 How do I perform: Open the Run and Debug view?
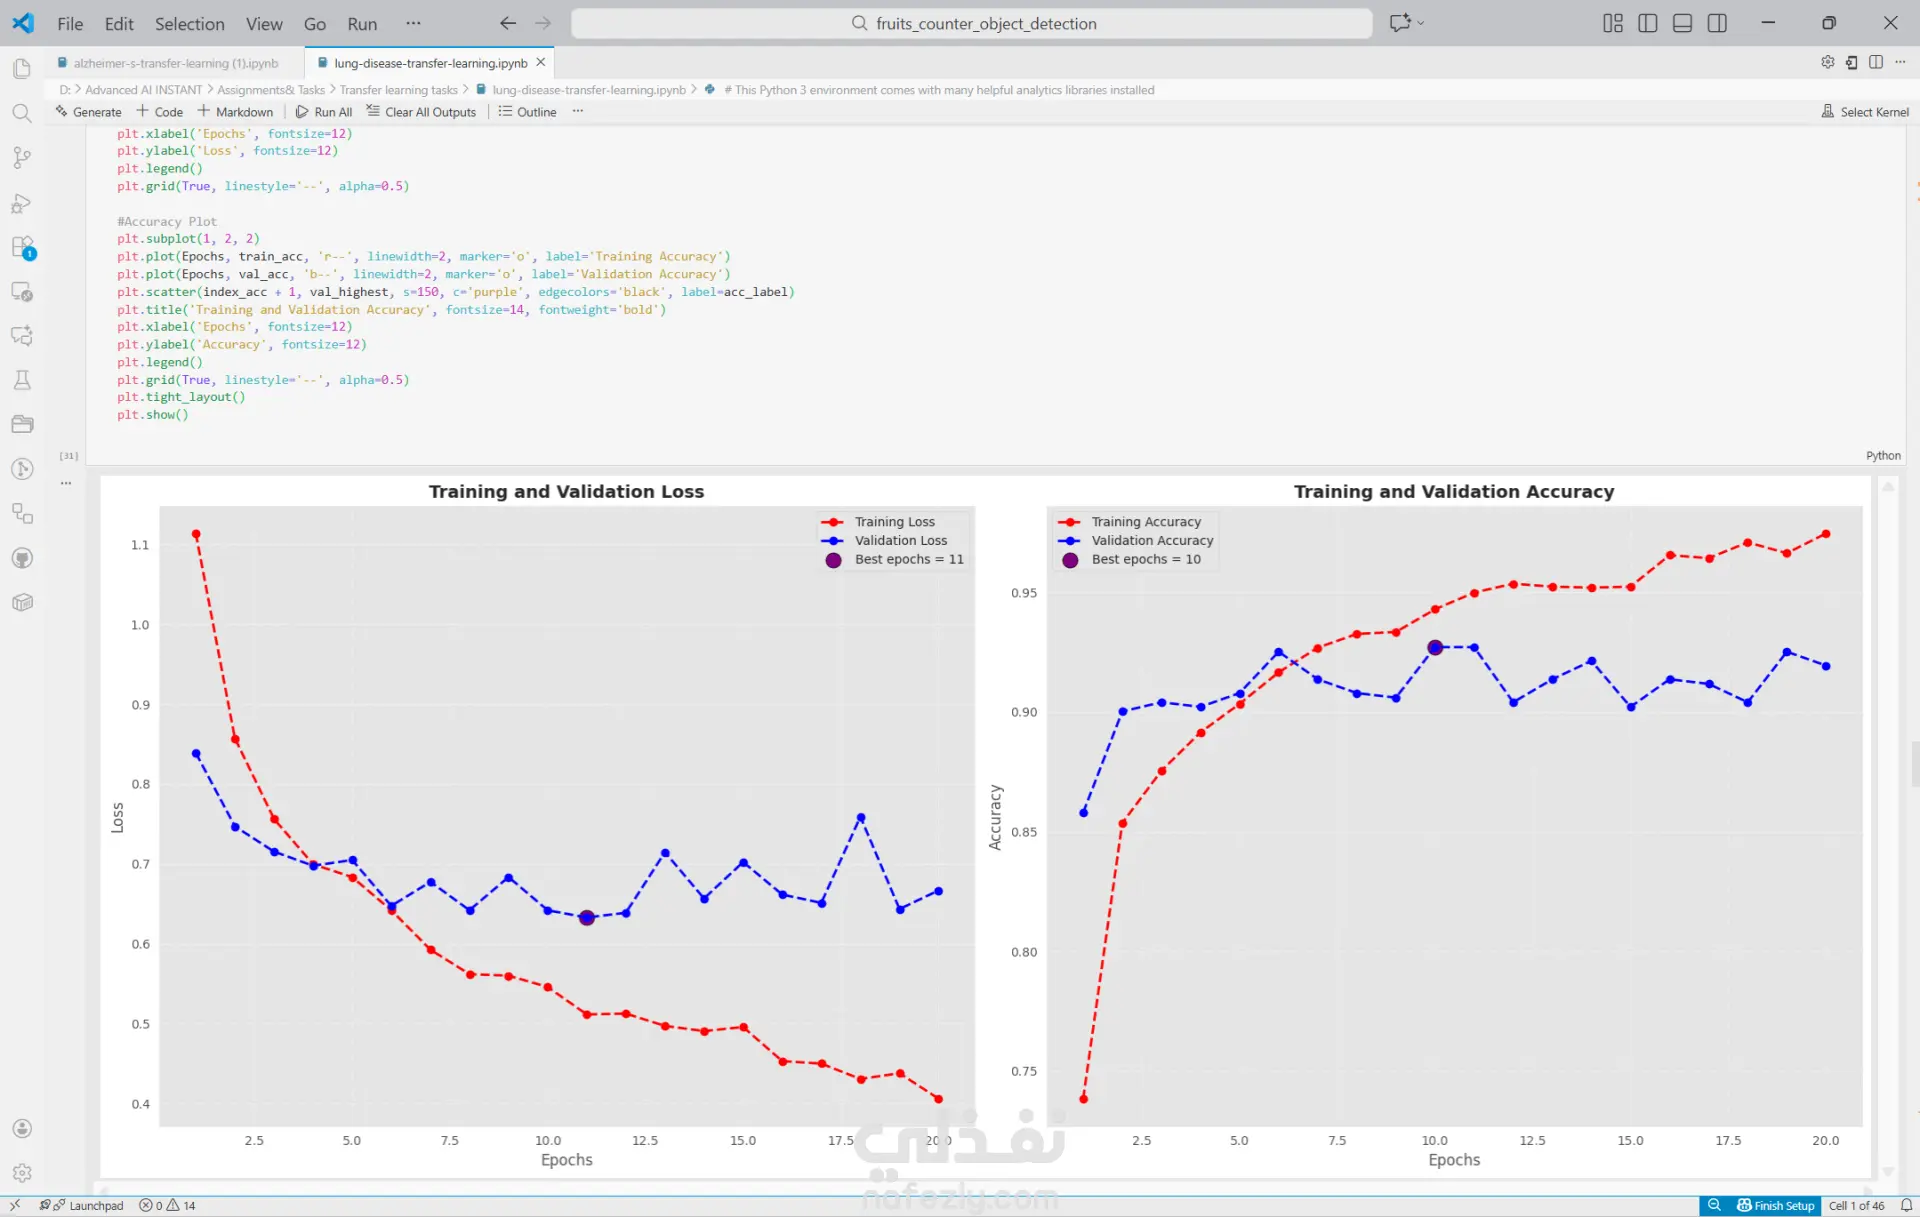(22, 203)
